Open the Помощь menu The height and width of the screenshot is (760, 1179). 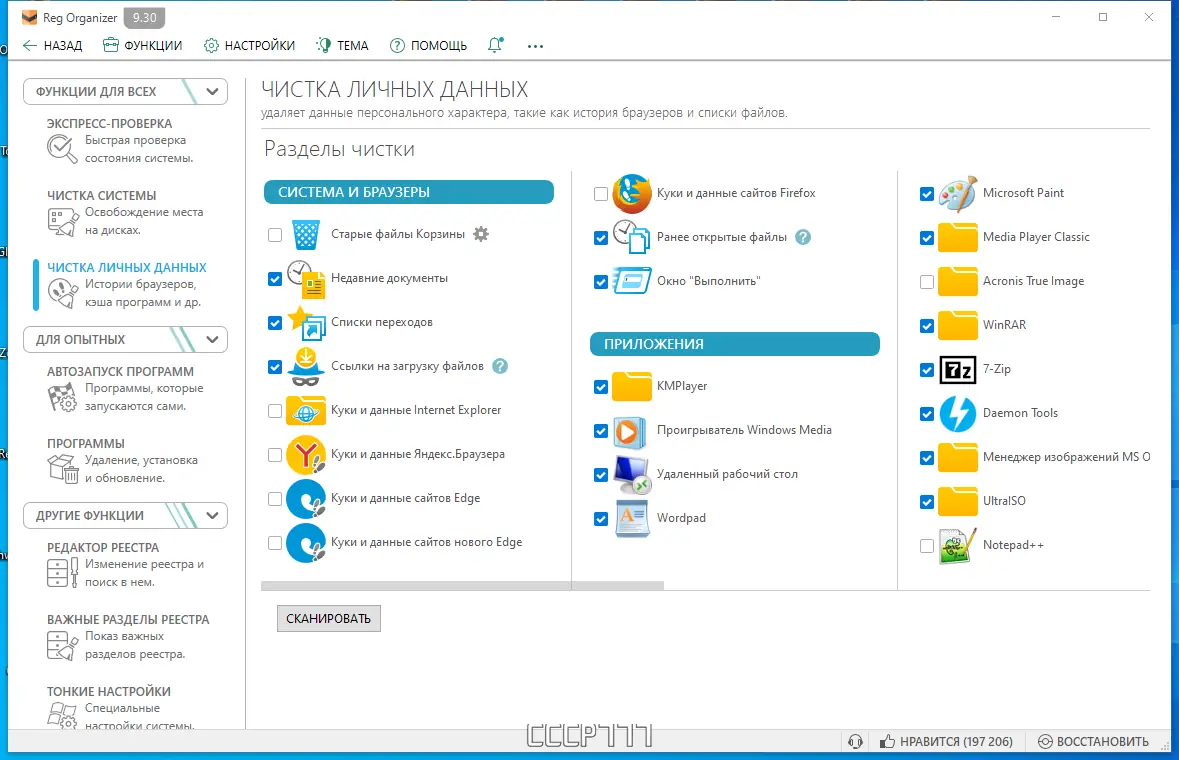[428, 46]
